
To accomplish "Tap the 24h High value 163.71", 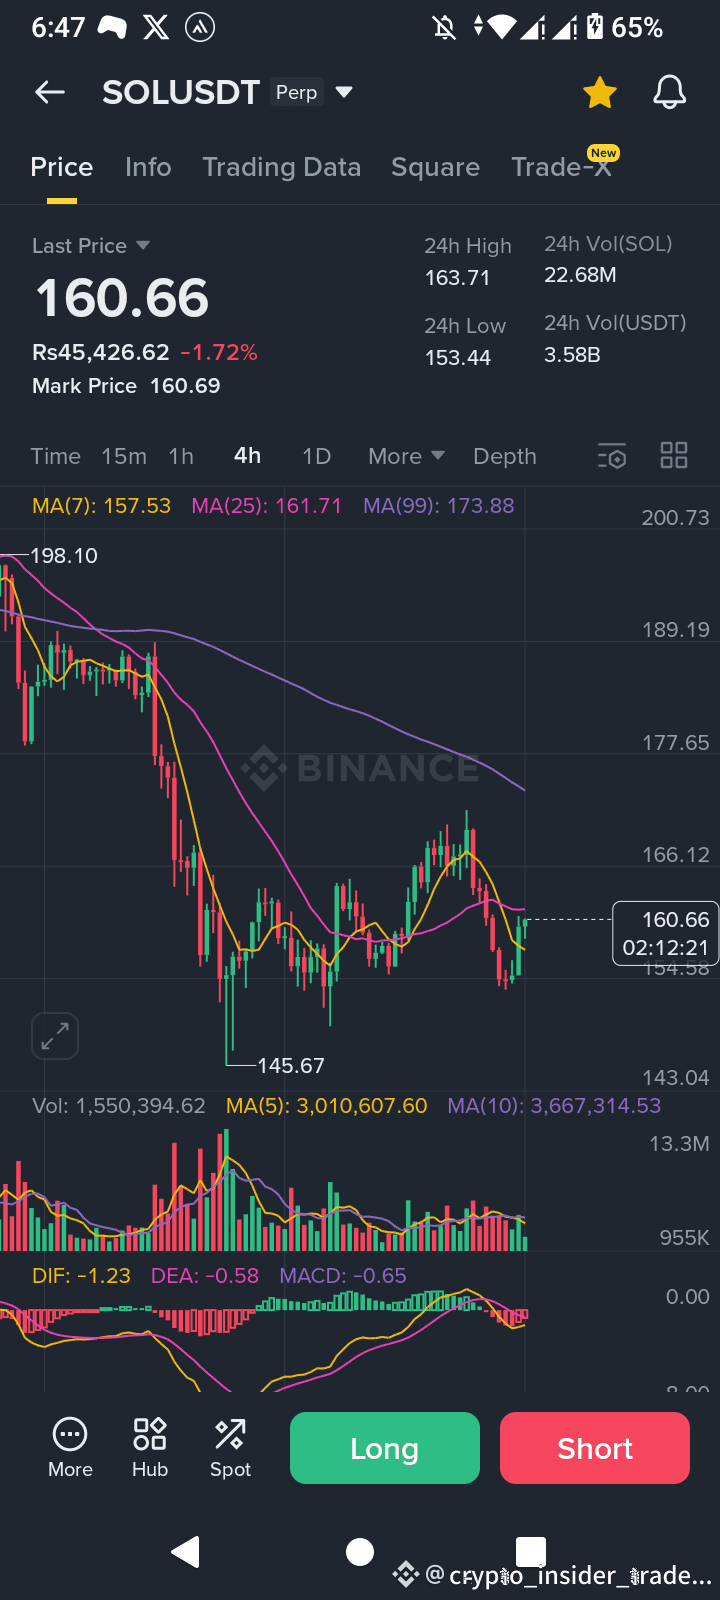I will (458, 278).
